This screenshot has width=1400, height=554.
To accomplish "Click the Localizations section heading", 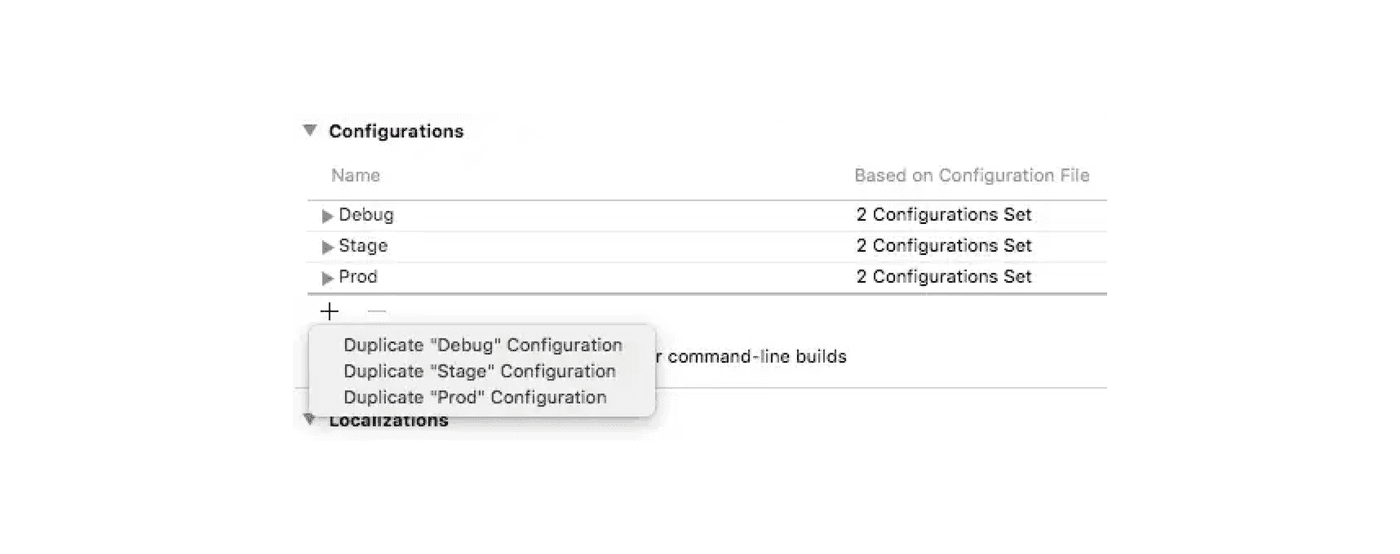I will pos(389,421).
